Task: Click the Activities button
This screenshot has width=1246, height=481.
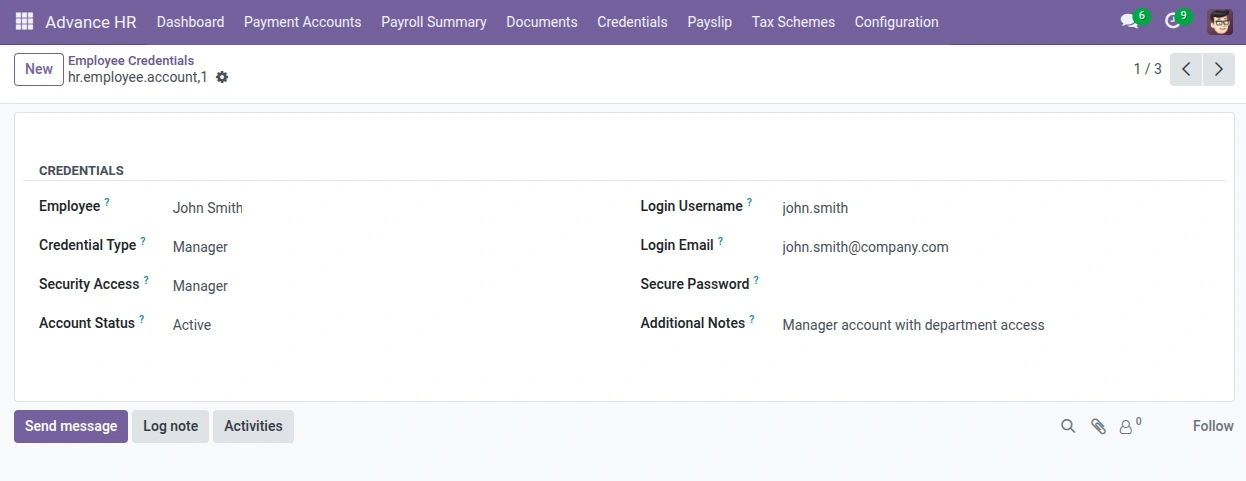Action: pos(253,426)
